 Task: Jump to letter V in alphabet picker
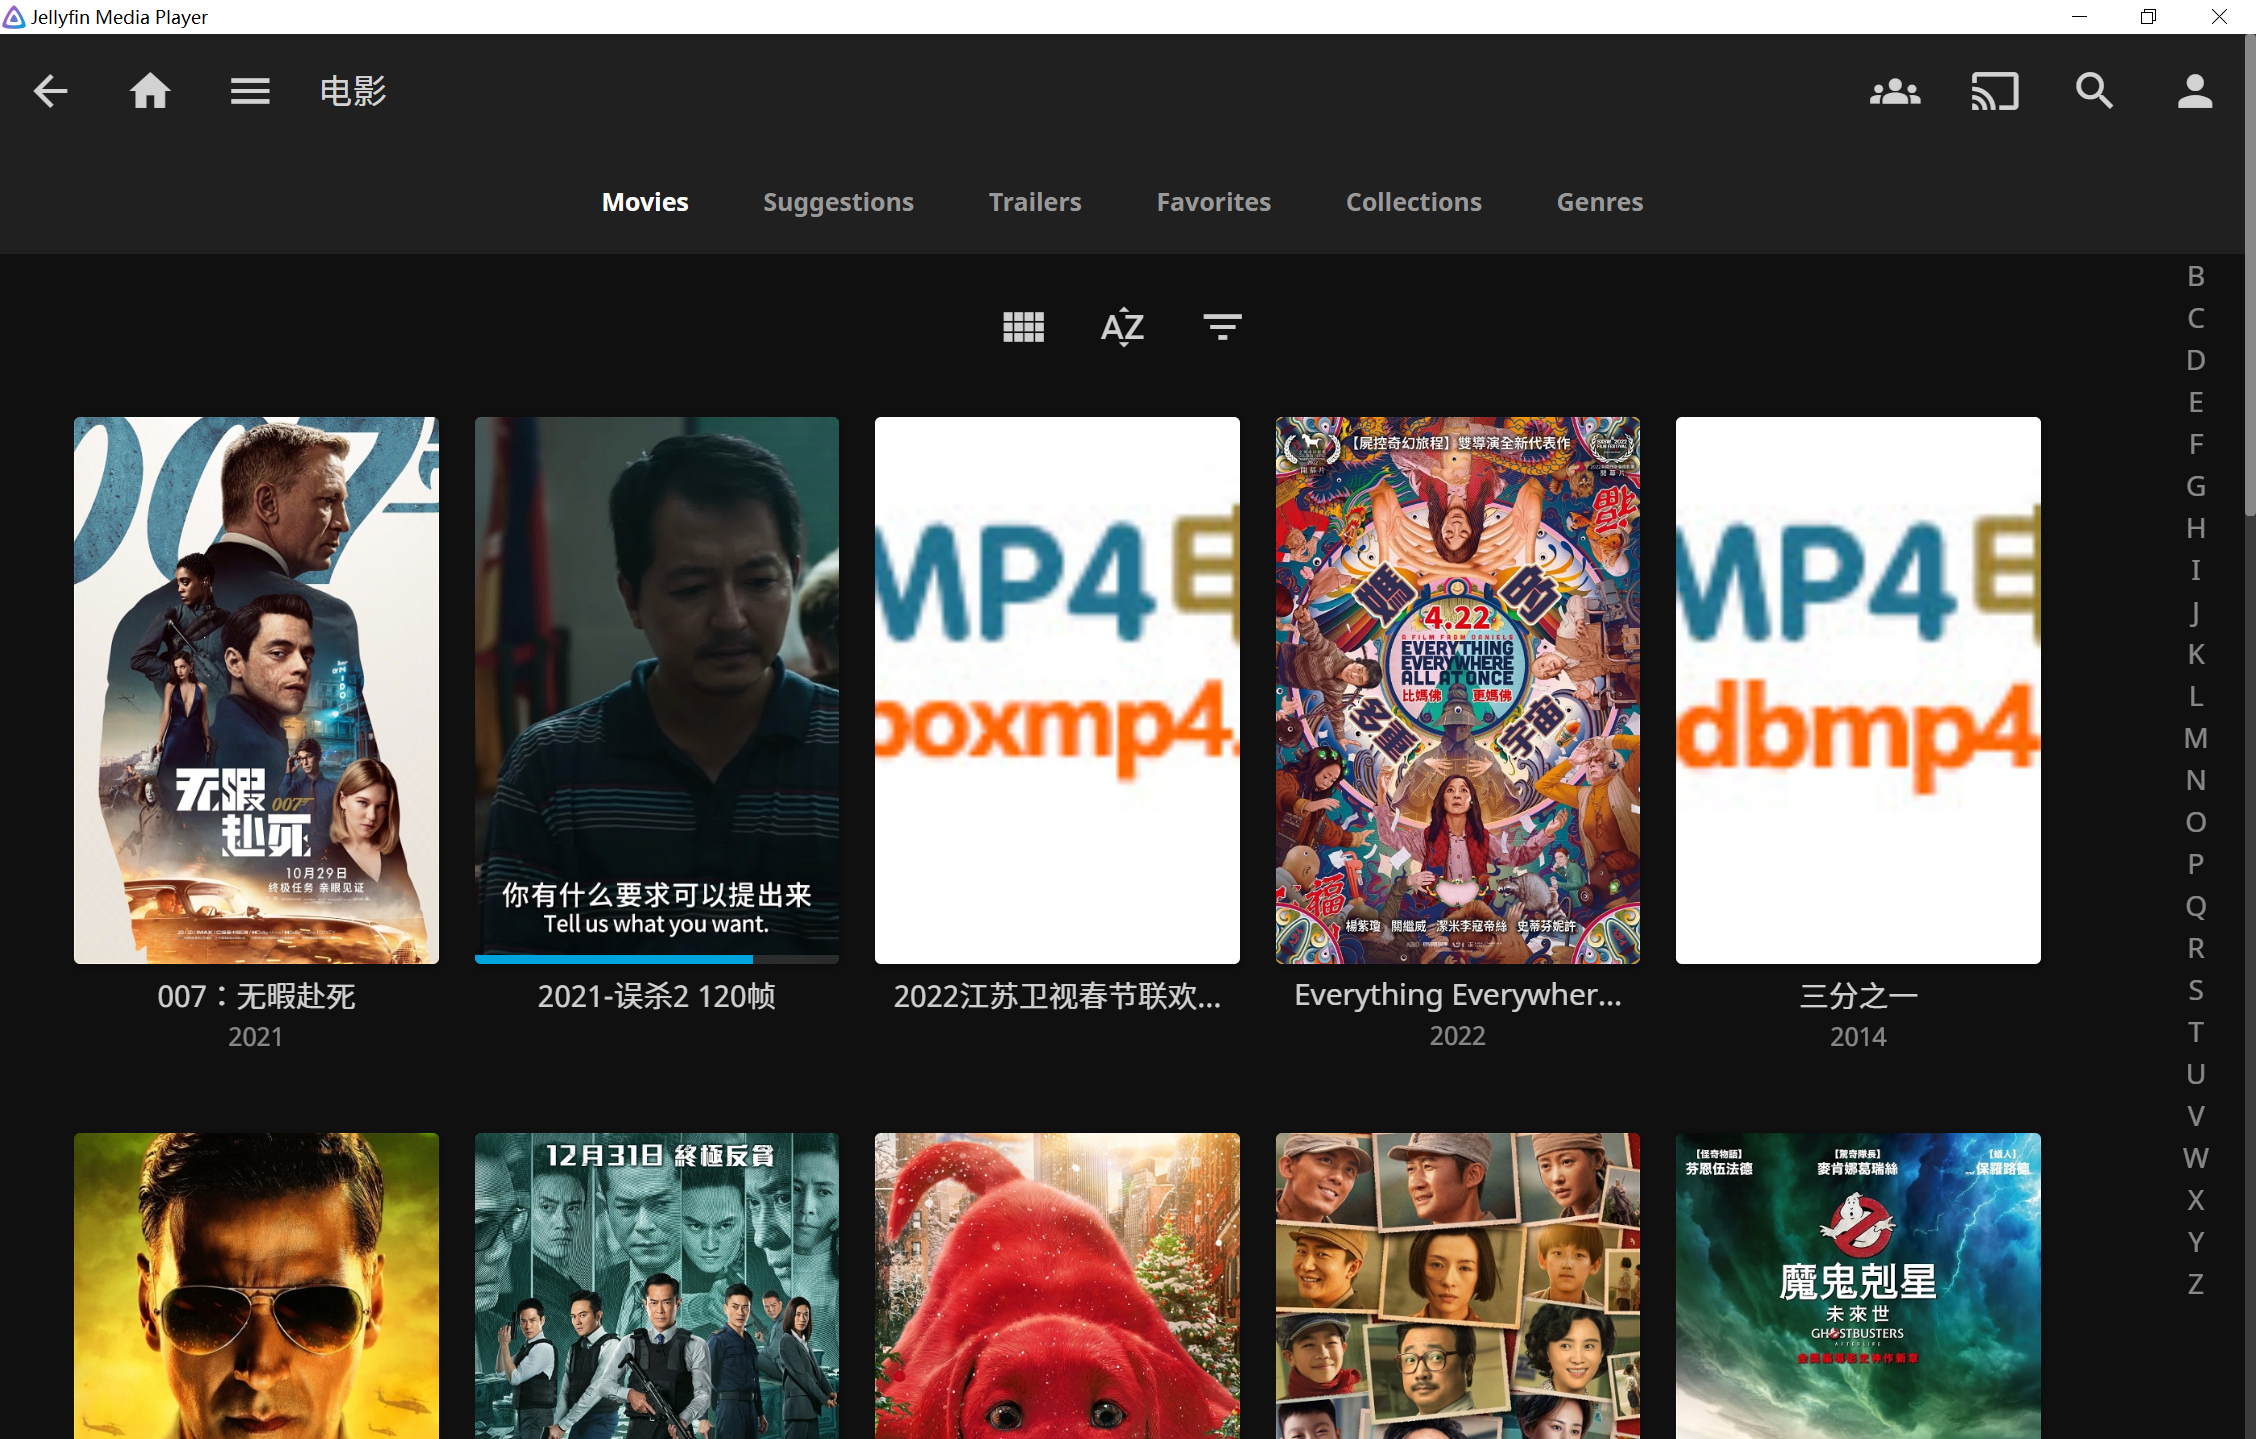tap(2195, 1116)
